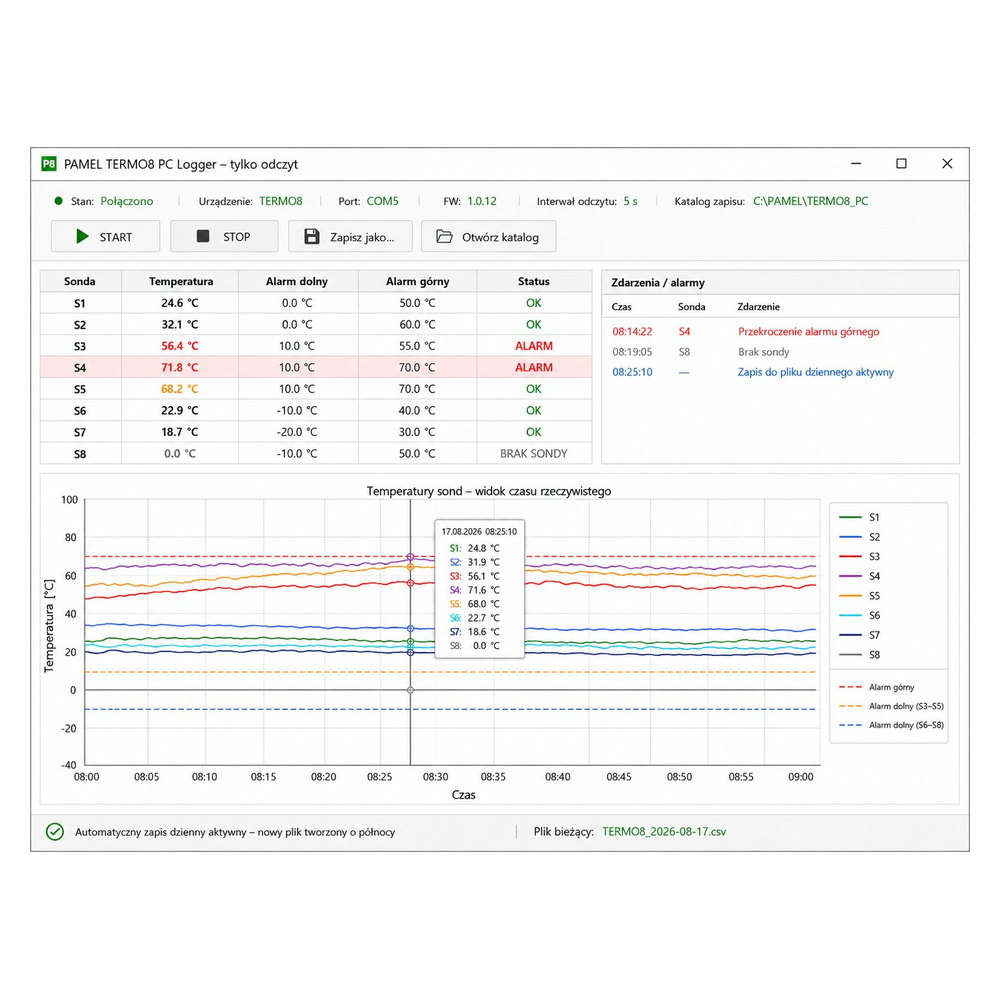Image resolution: width=1000 pixels, height=1000 pixels.
Task: Click the P8 application logo icon
Action: [x=49, y=164]
